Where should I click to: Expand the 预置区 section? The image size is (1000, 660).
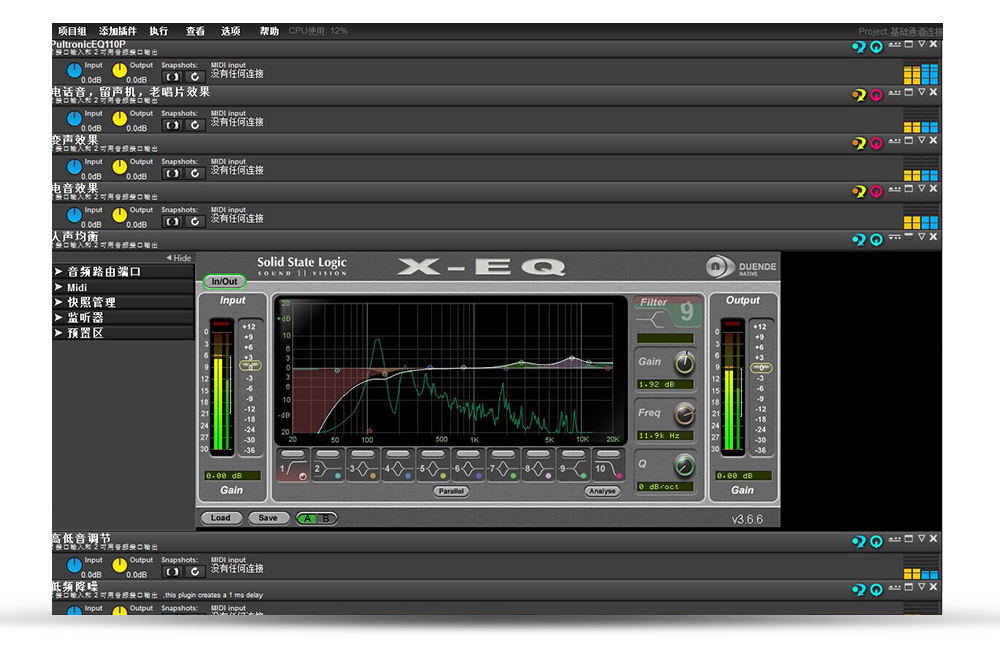click(123, 333)
